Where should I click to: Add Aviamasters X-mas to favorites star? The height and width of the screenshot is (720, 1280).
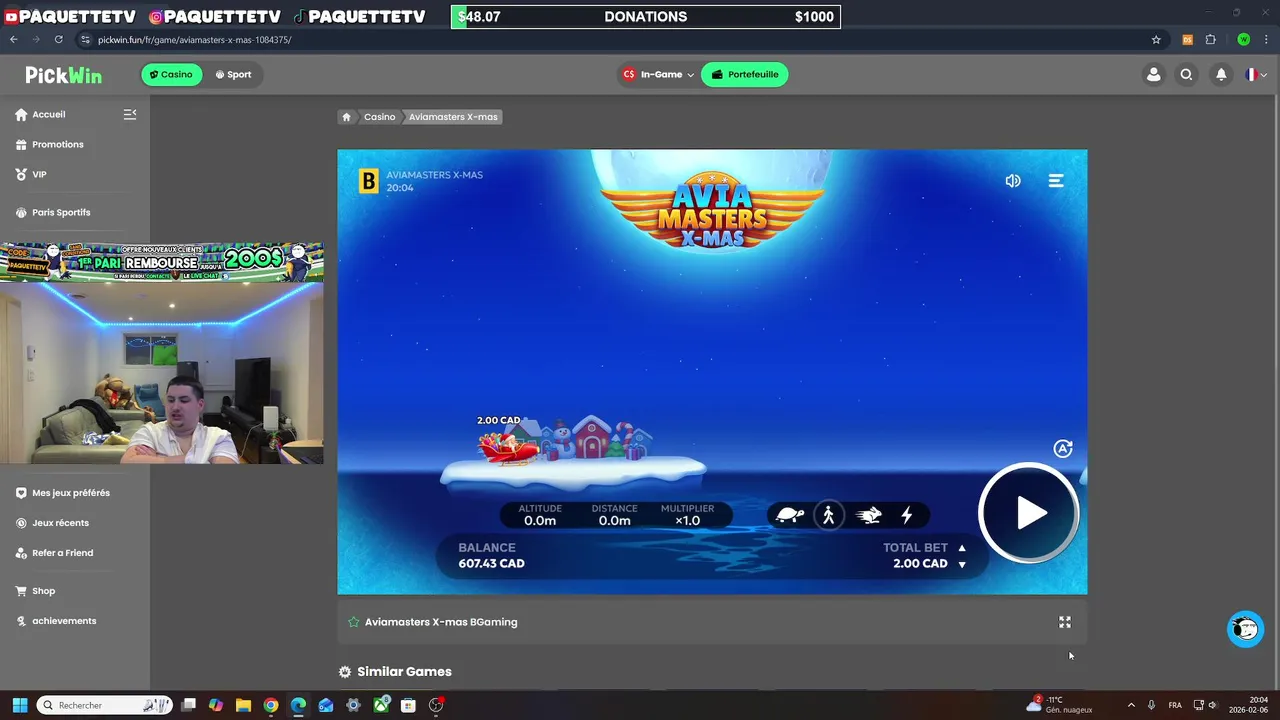353,622
